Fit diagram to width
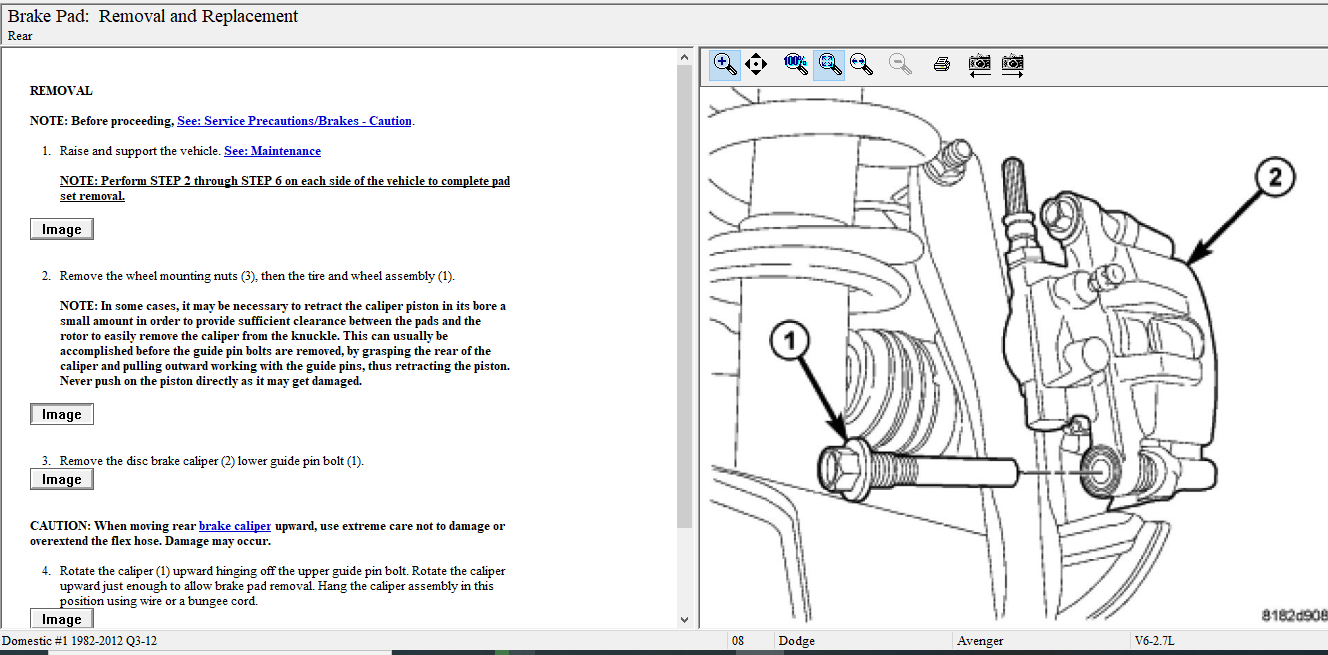Screen dimensions: 1328x655 tap(860, 65)
